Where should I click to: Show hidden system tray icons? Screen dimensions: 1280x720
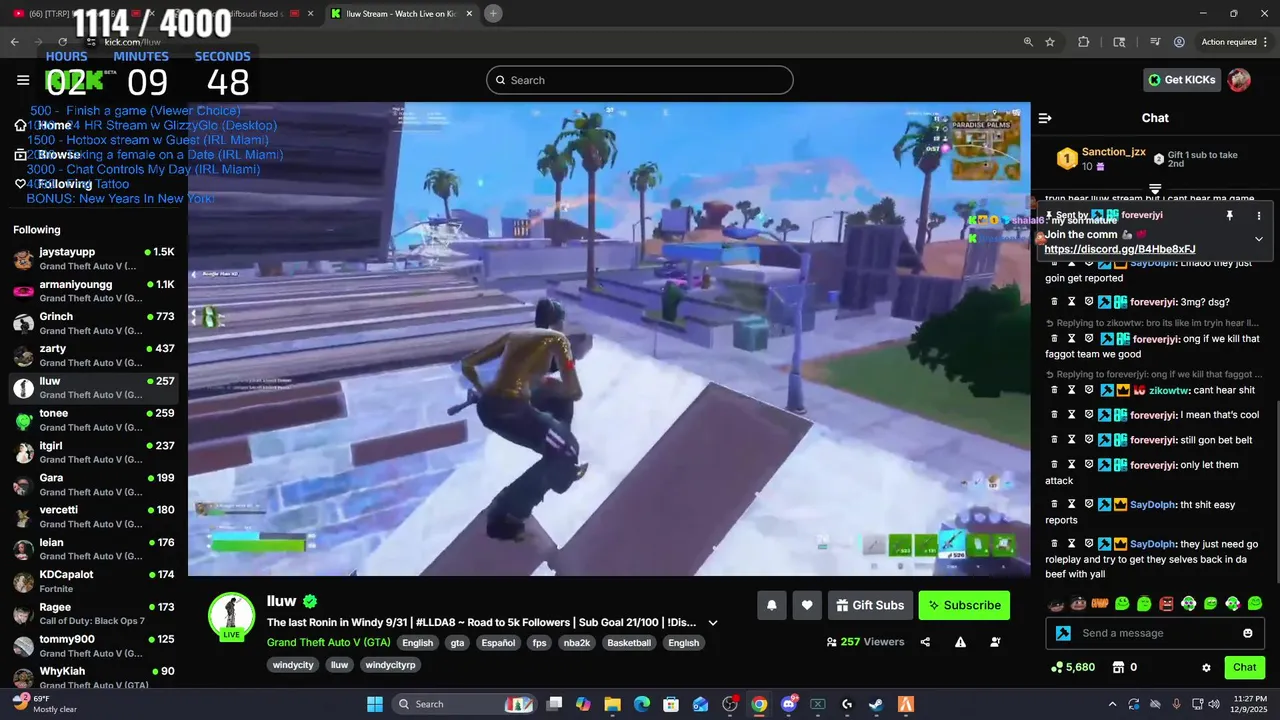coord(1112,704)
